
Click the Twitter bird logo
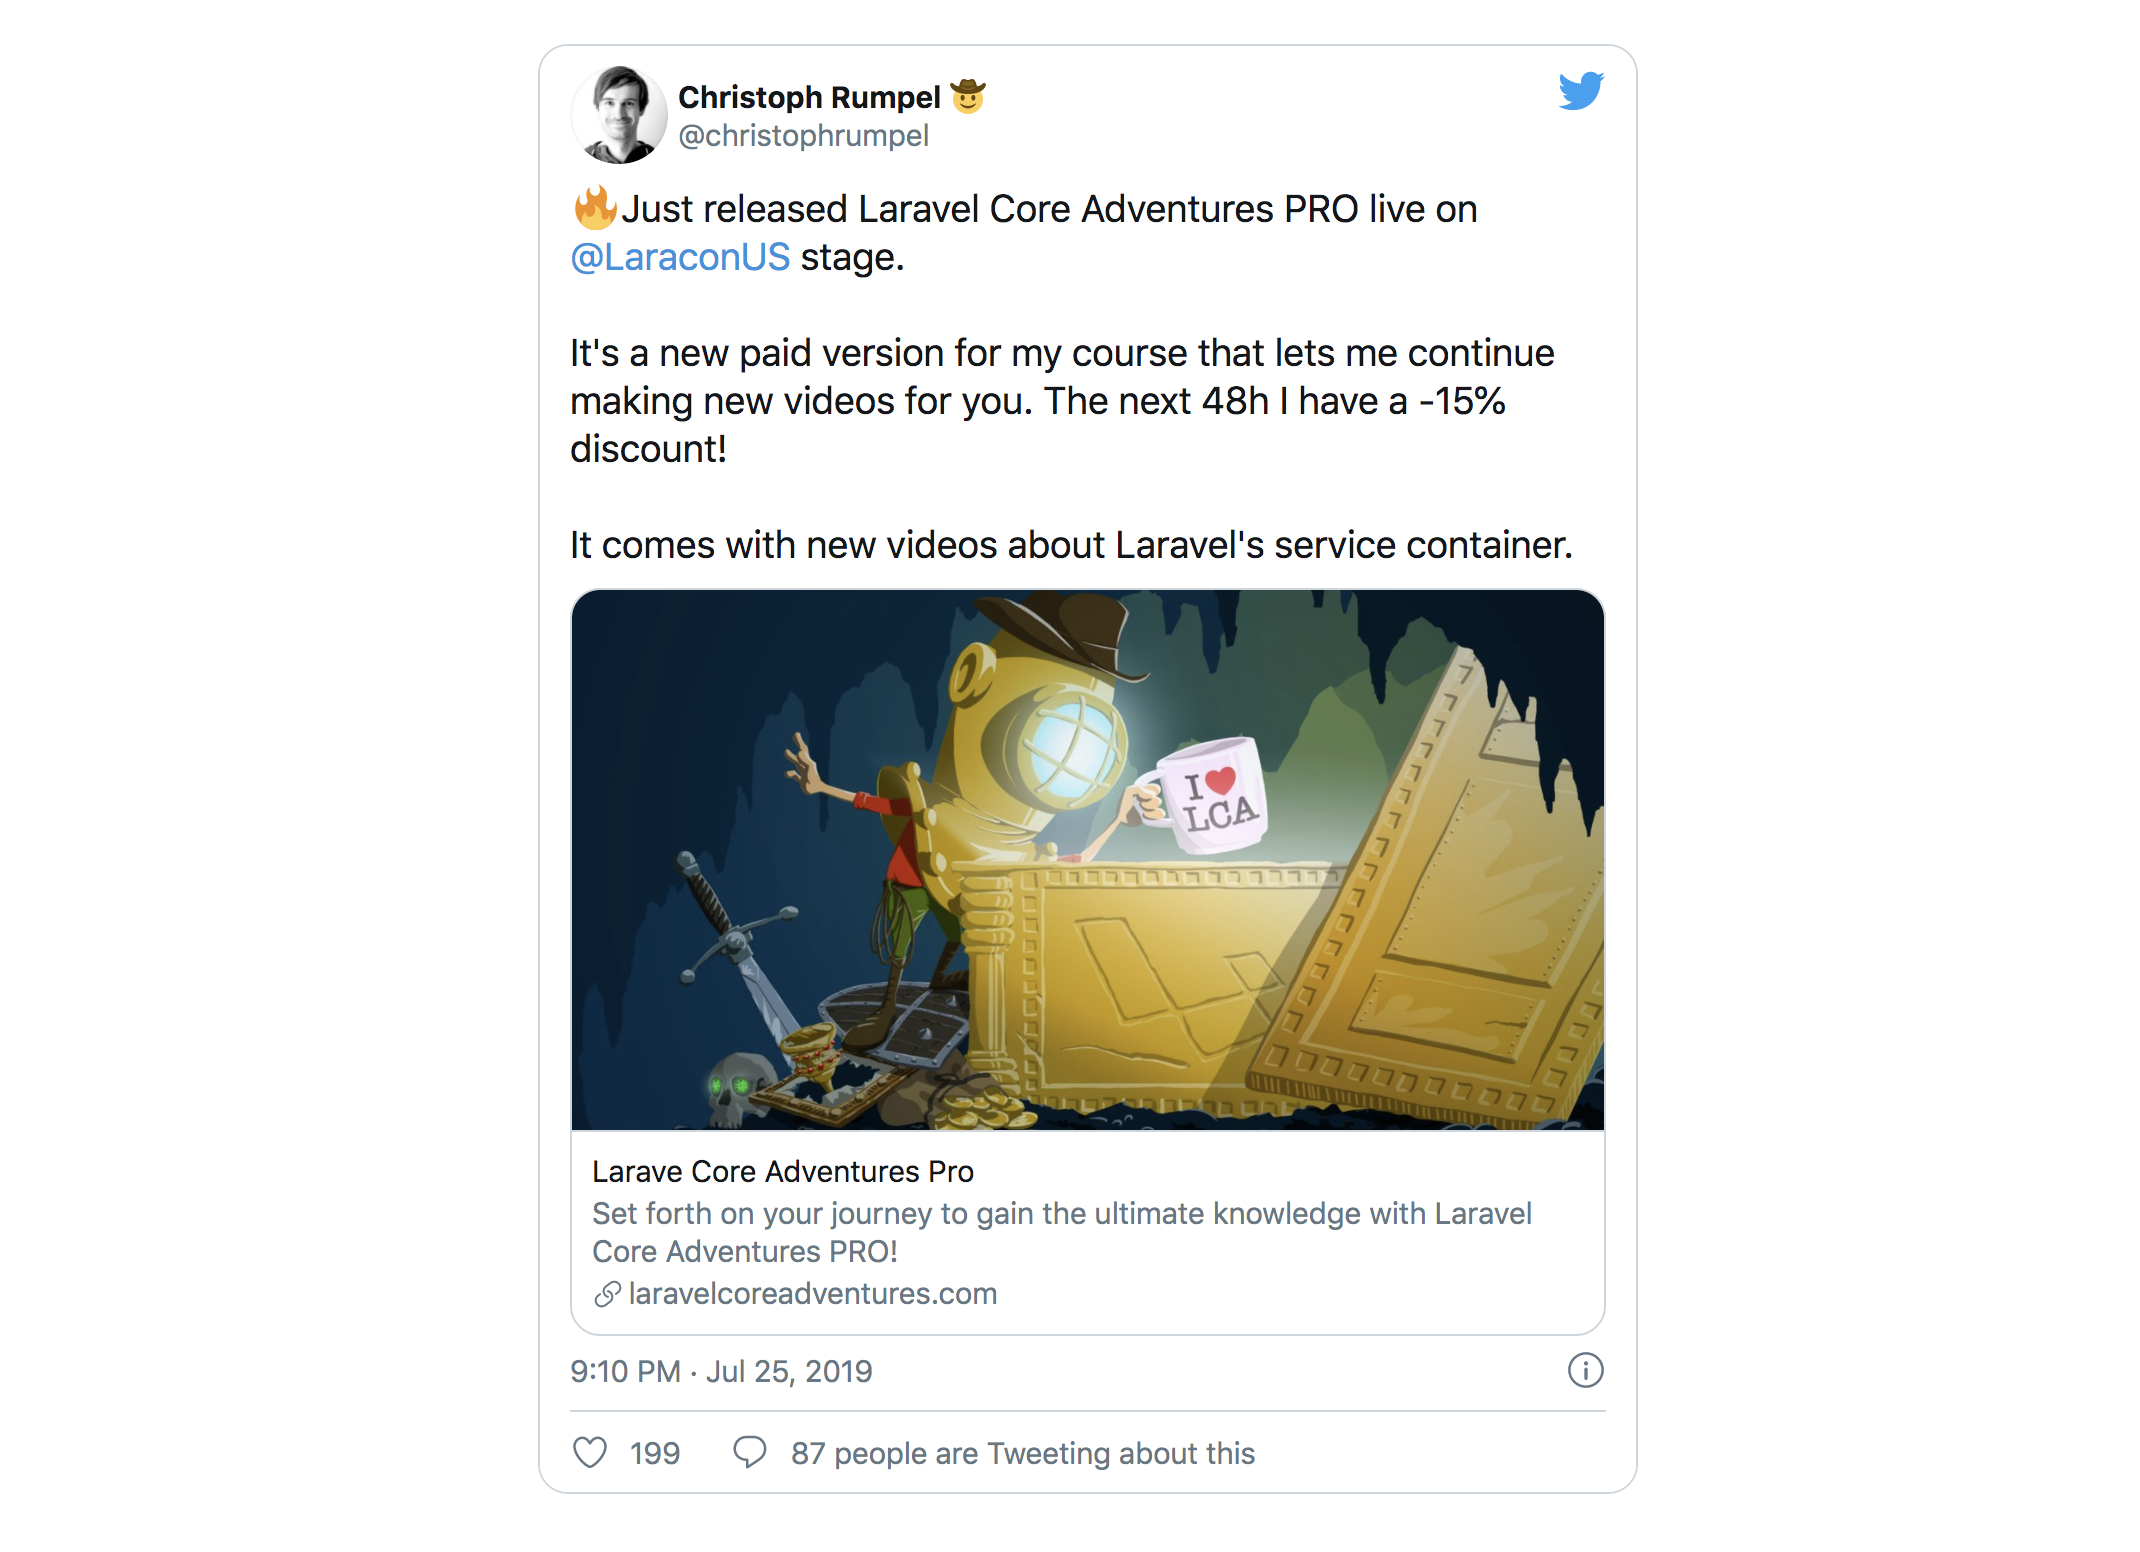1581,91
